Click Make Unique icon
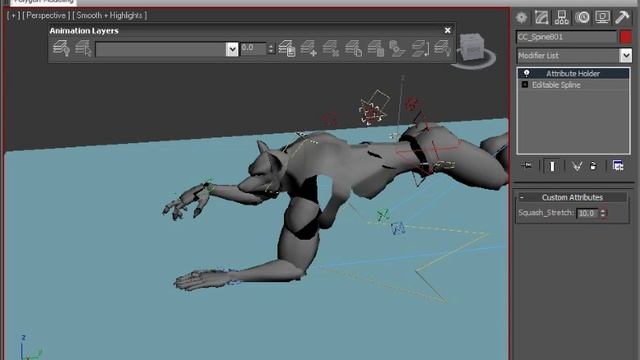This screenshot has height=360, width=640. click(576, 166)
